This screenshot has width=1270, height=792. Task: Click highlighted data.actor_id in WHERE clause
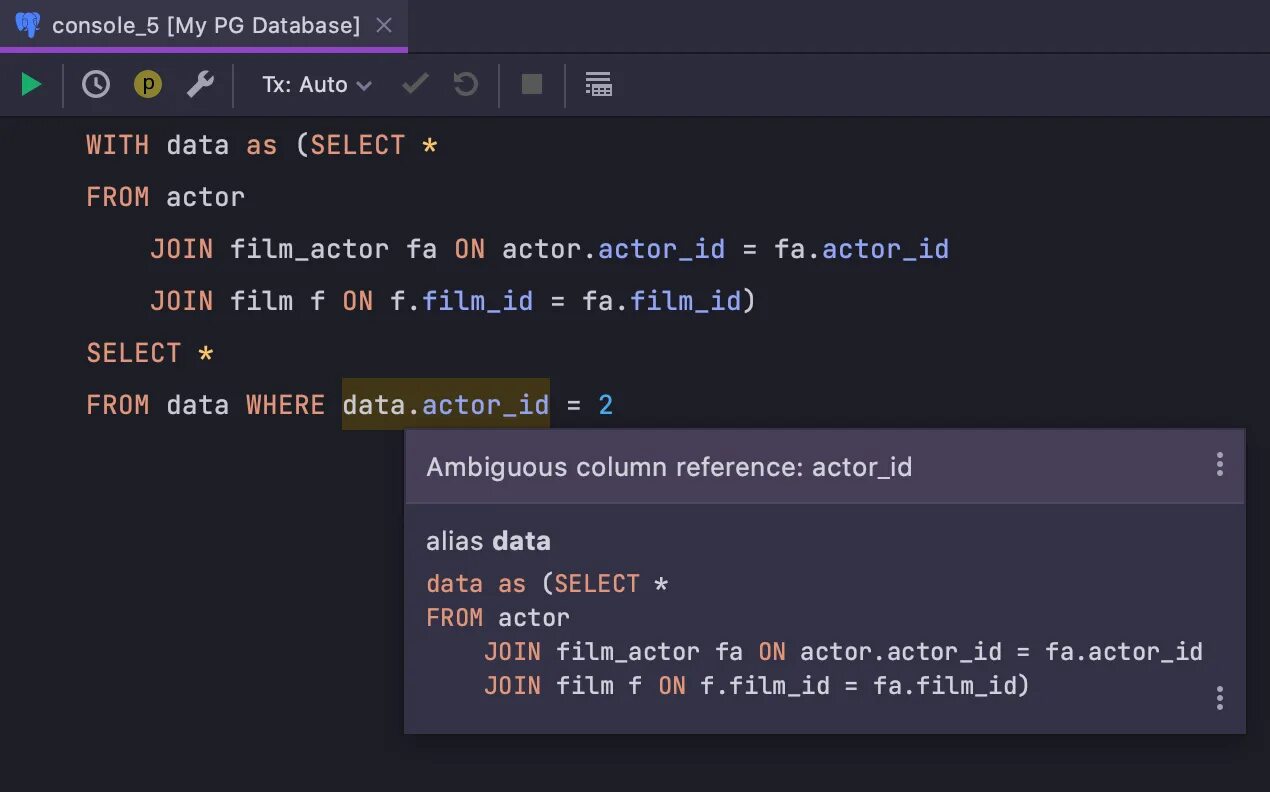445,405
